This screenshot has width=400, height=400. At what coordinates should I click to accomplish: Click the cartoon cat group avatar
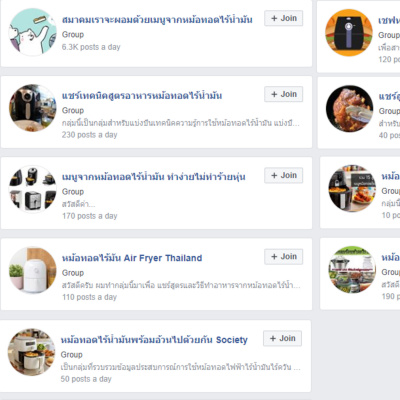[32, 32]
